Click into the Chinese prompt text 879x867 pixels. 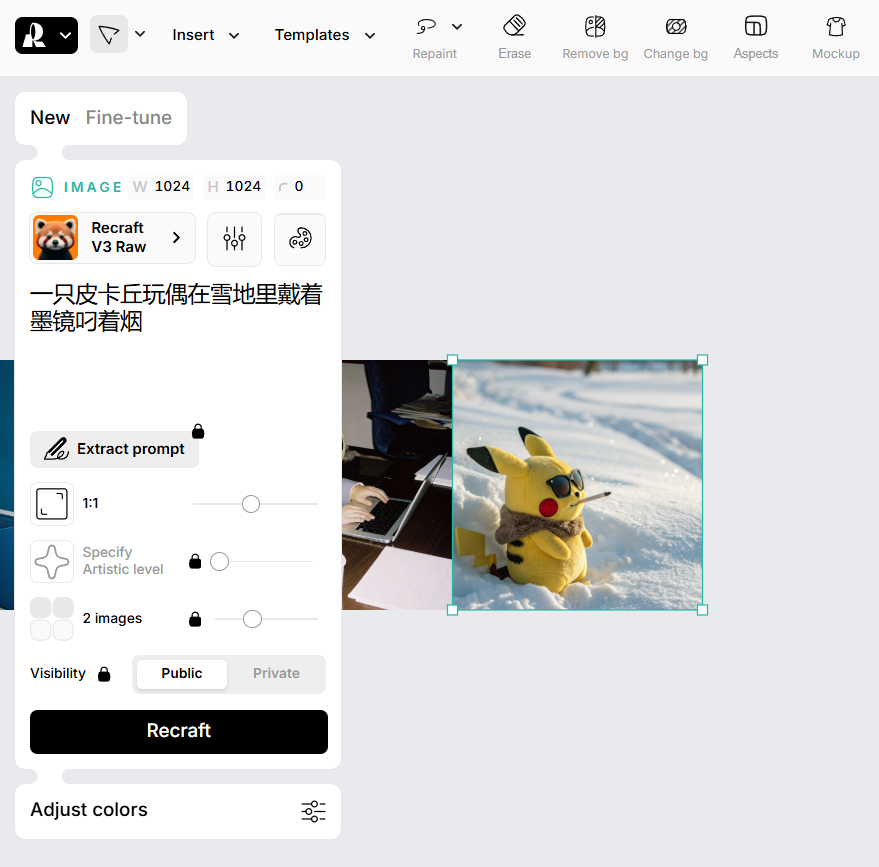click(176, 308)
